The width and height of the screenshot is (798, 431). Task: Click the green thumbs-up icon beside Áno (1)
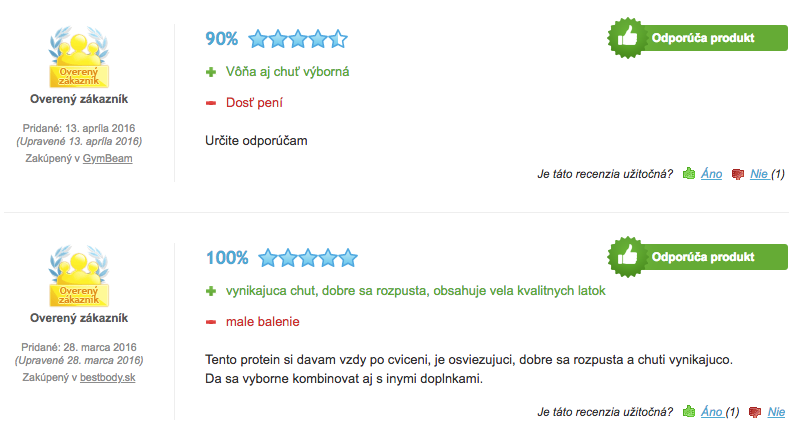[689, 411]
